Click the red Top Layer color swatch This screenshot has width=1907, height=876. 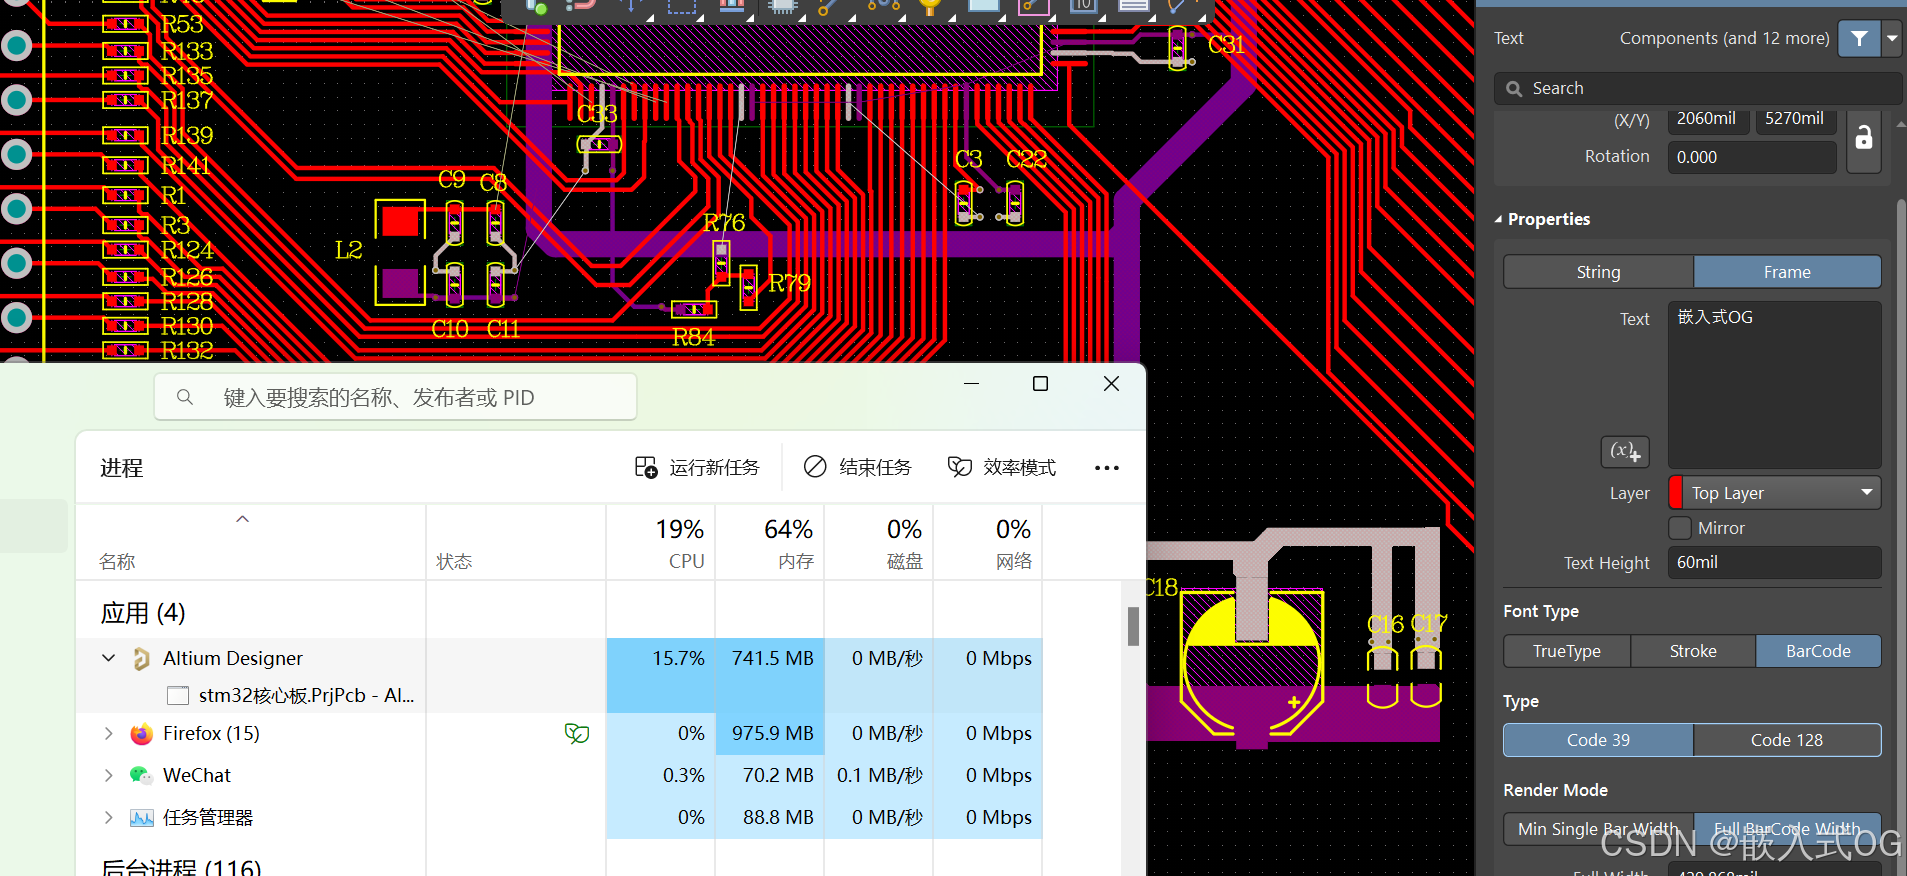pyautogui.click(x=1676, y=493)
